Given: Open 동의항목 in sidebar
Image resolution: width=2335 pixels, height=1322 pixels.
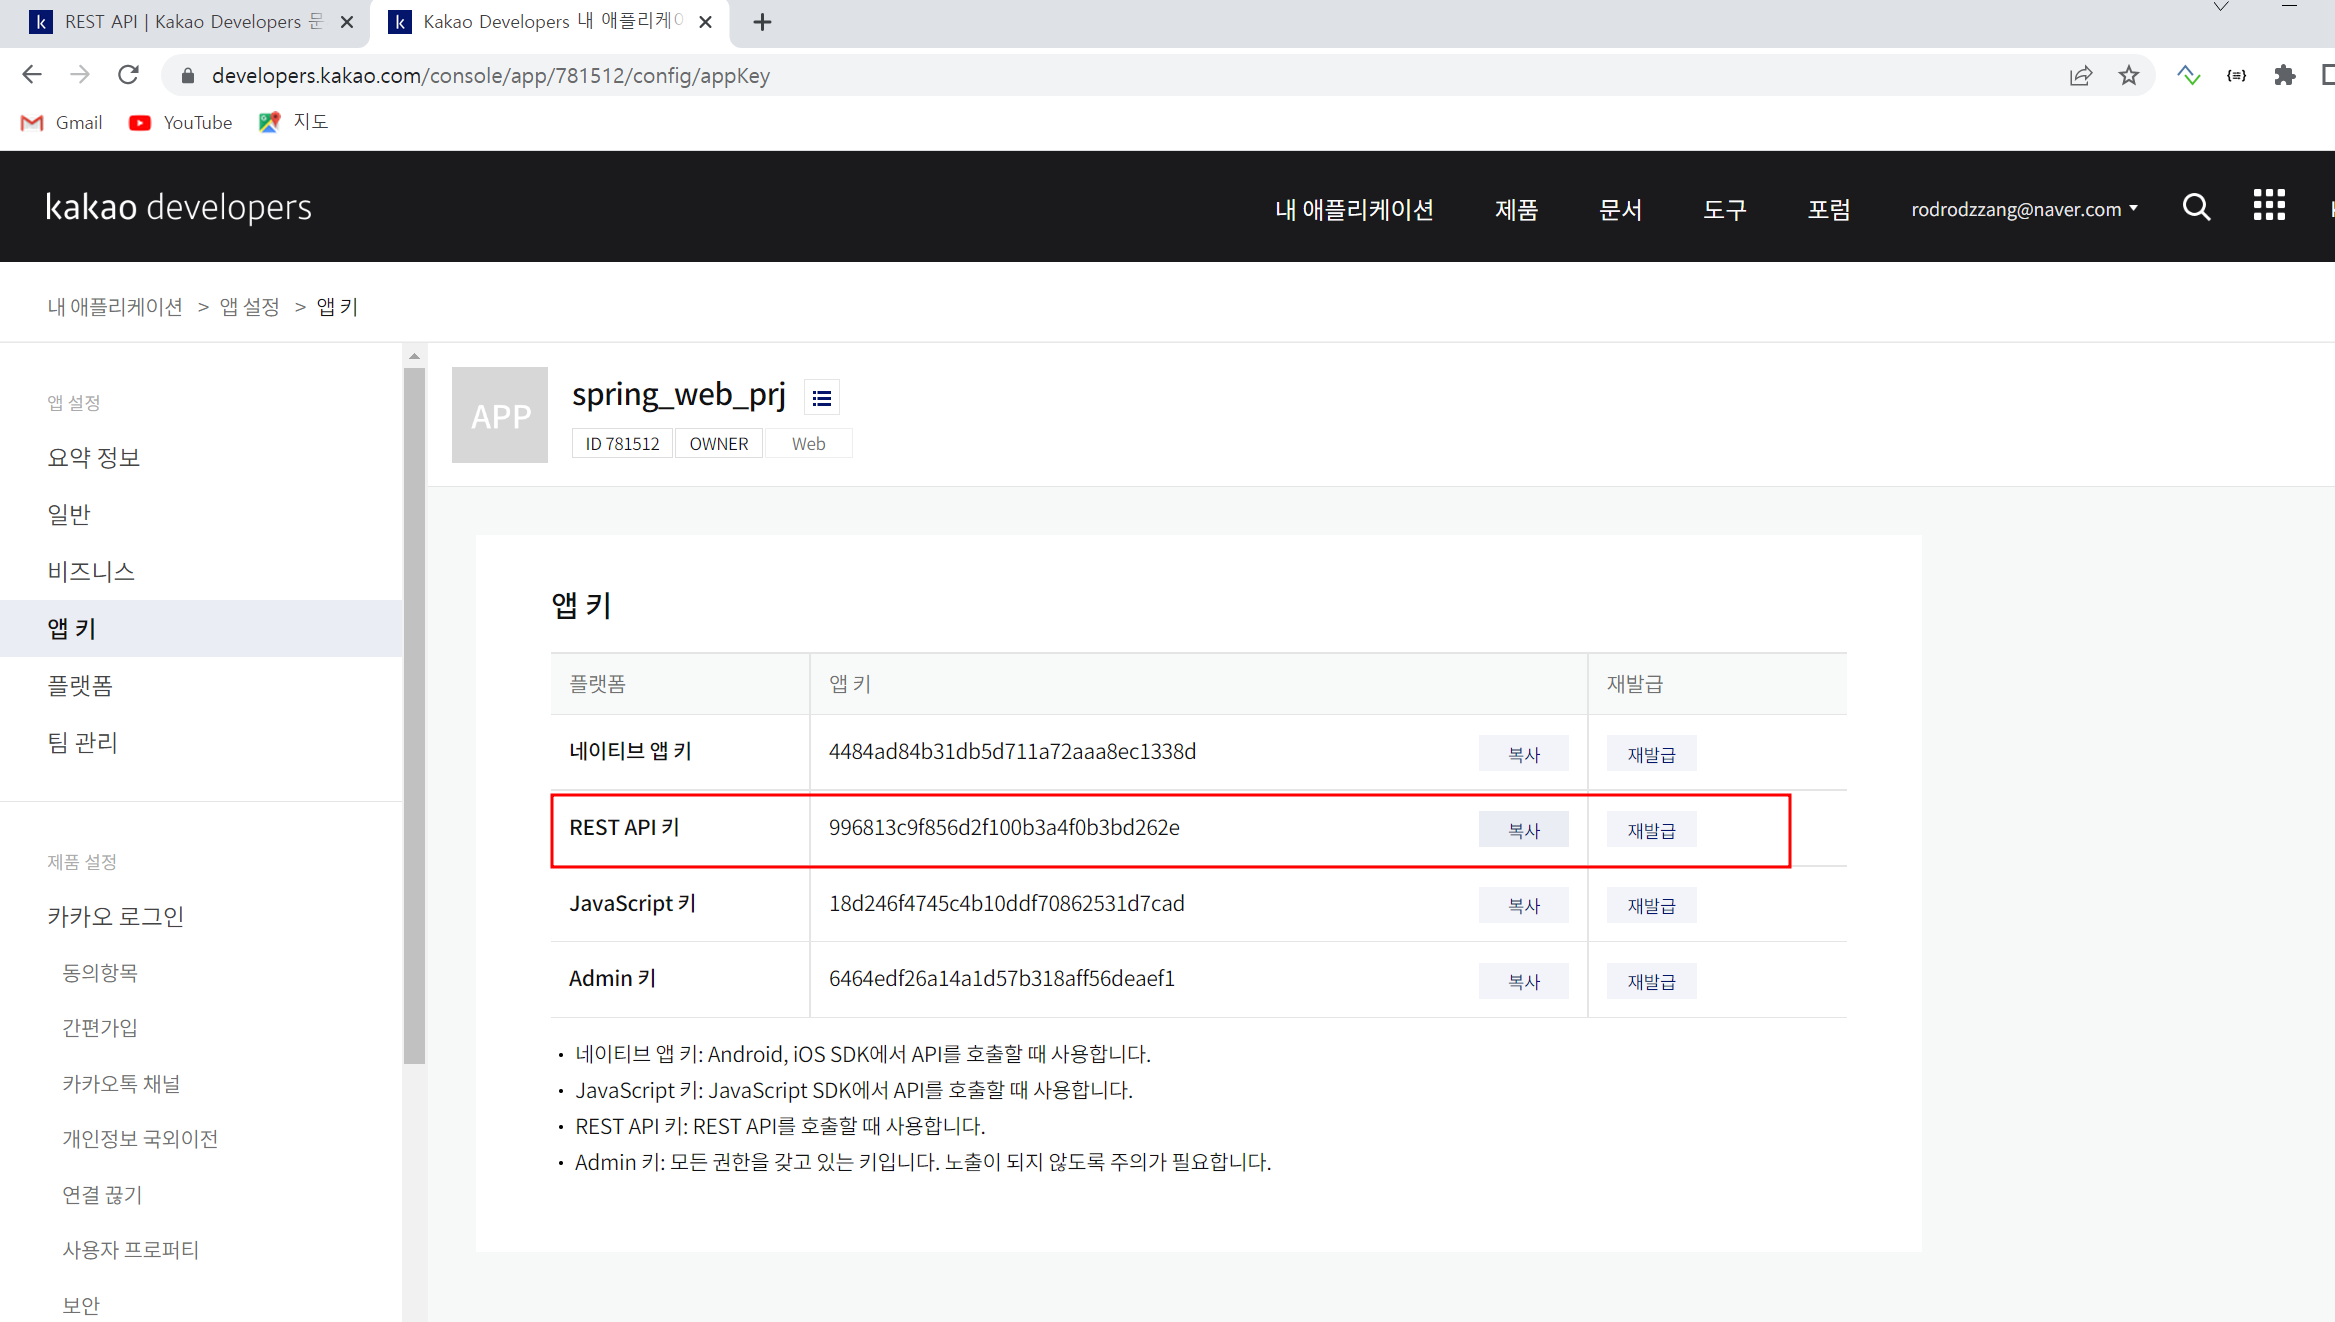Looking at the screenshot, I should point(100,973).
